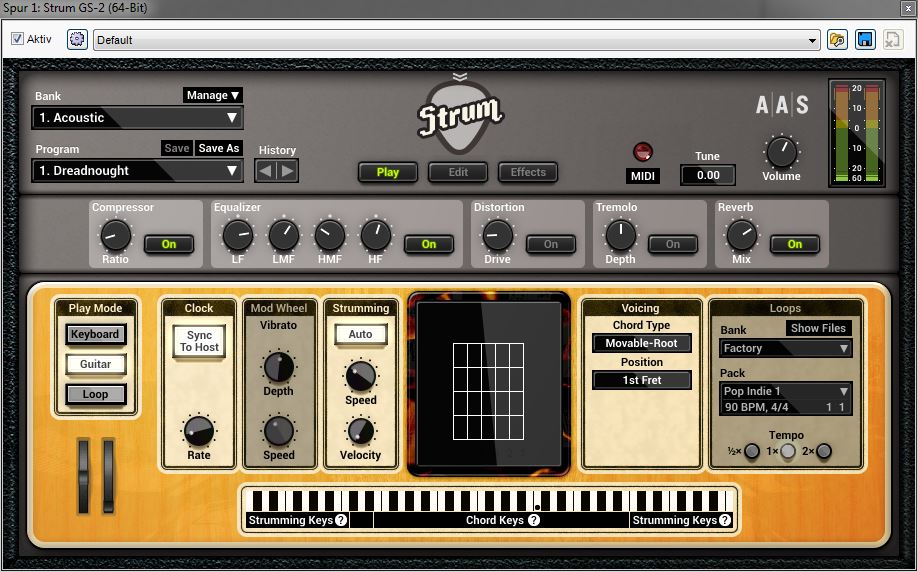Click the history back arrow
The image size is (918, 572).
(266, 171)
